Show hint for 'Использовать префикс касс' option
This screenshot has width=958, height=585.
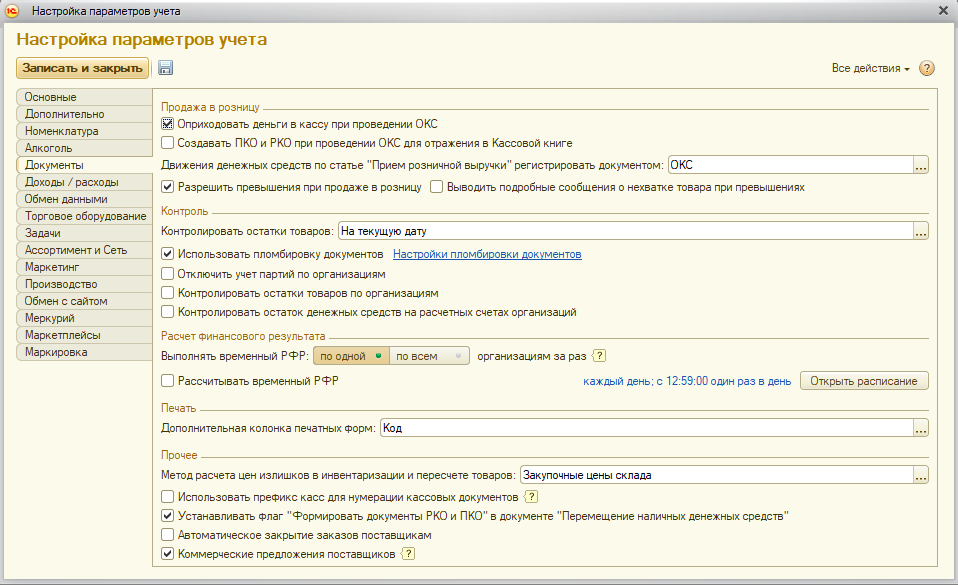click(x=532, y=497)
